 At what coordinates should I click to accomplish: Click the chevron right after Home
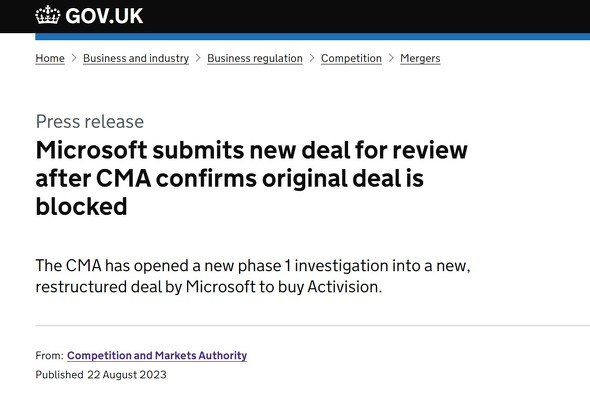tap(74, 58)
